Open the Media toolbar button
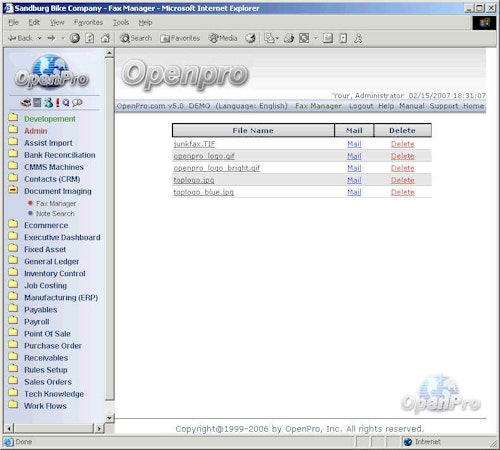Image resolution: width=500 pixels, height=450 pixels. tap(223, 38)
